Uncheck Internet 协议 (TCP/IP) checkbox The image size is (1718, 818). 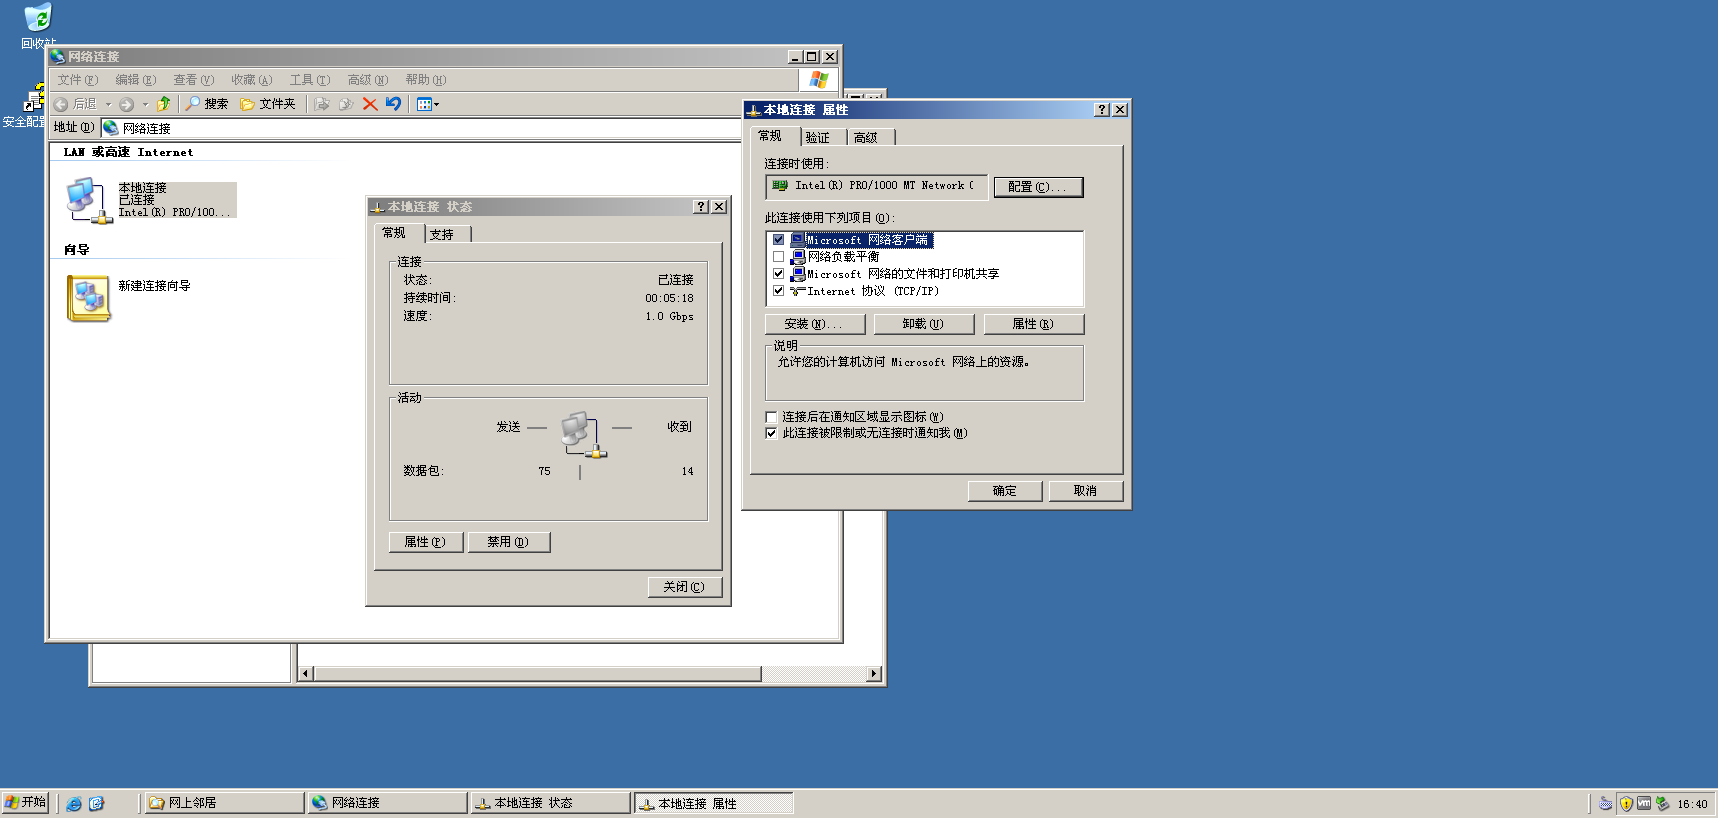(x=778, y=291)
